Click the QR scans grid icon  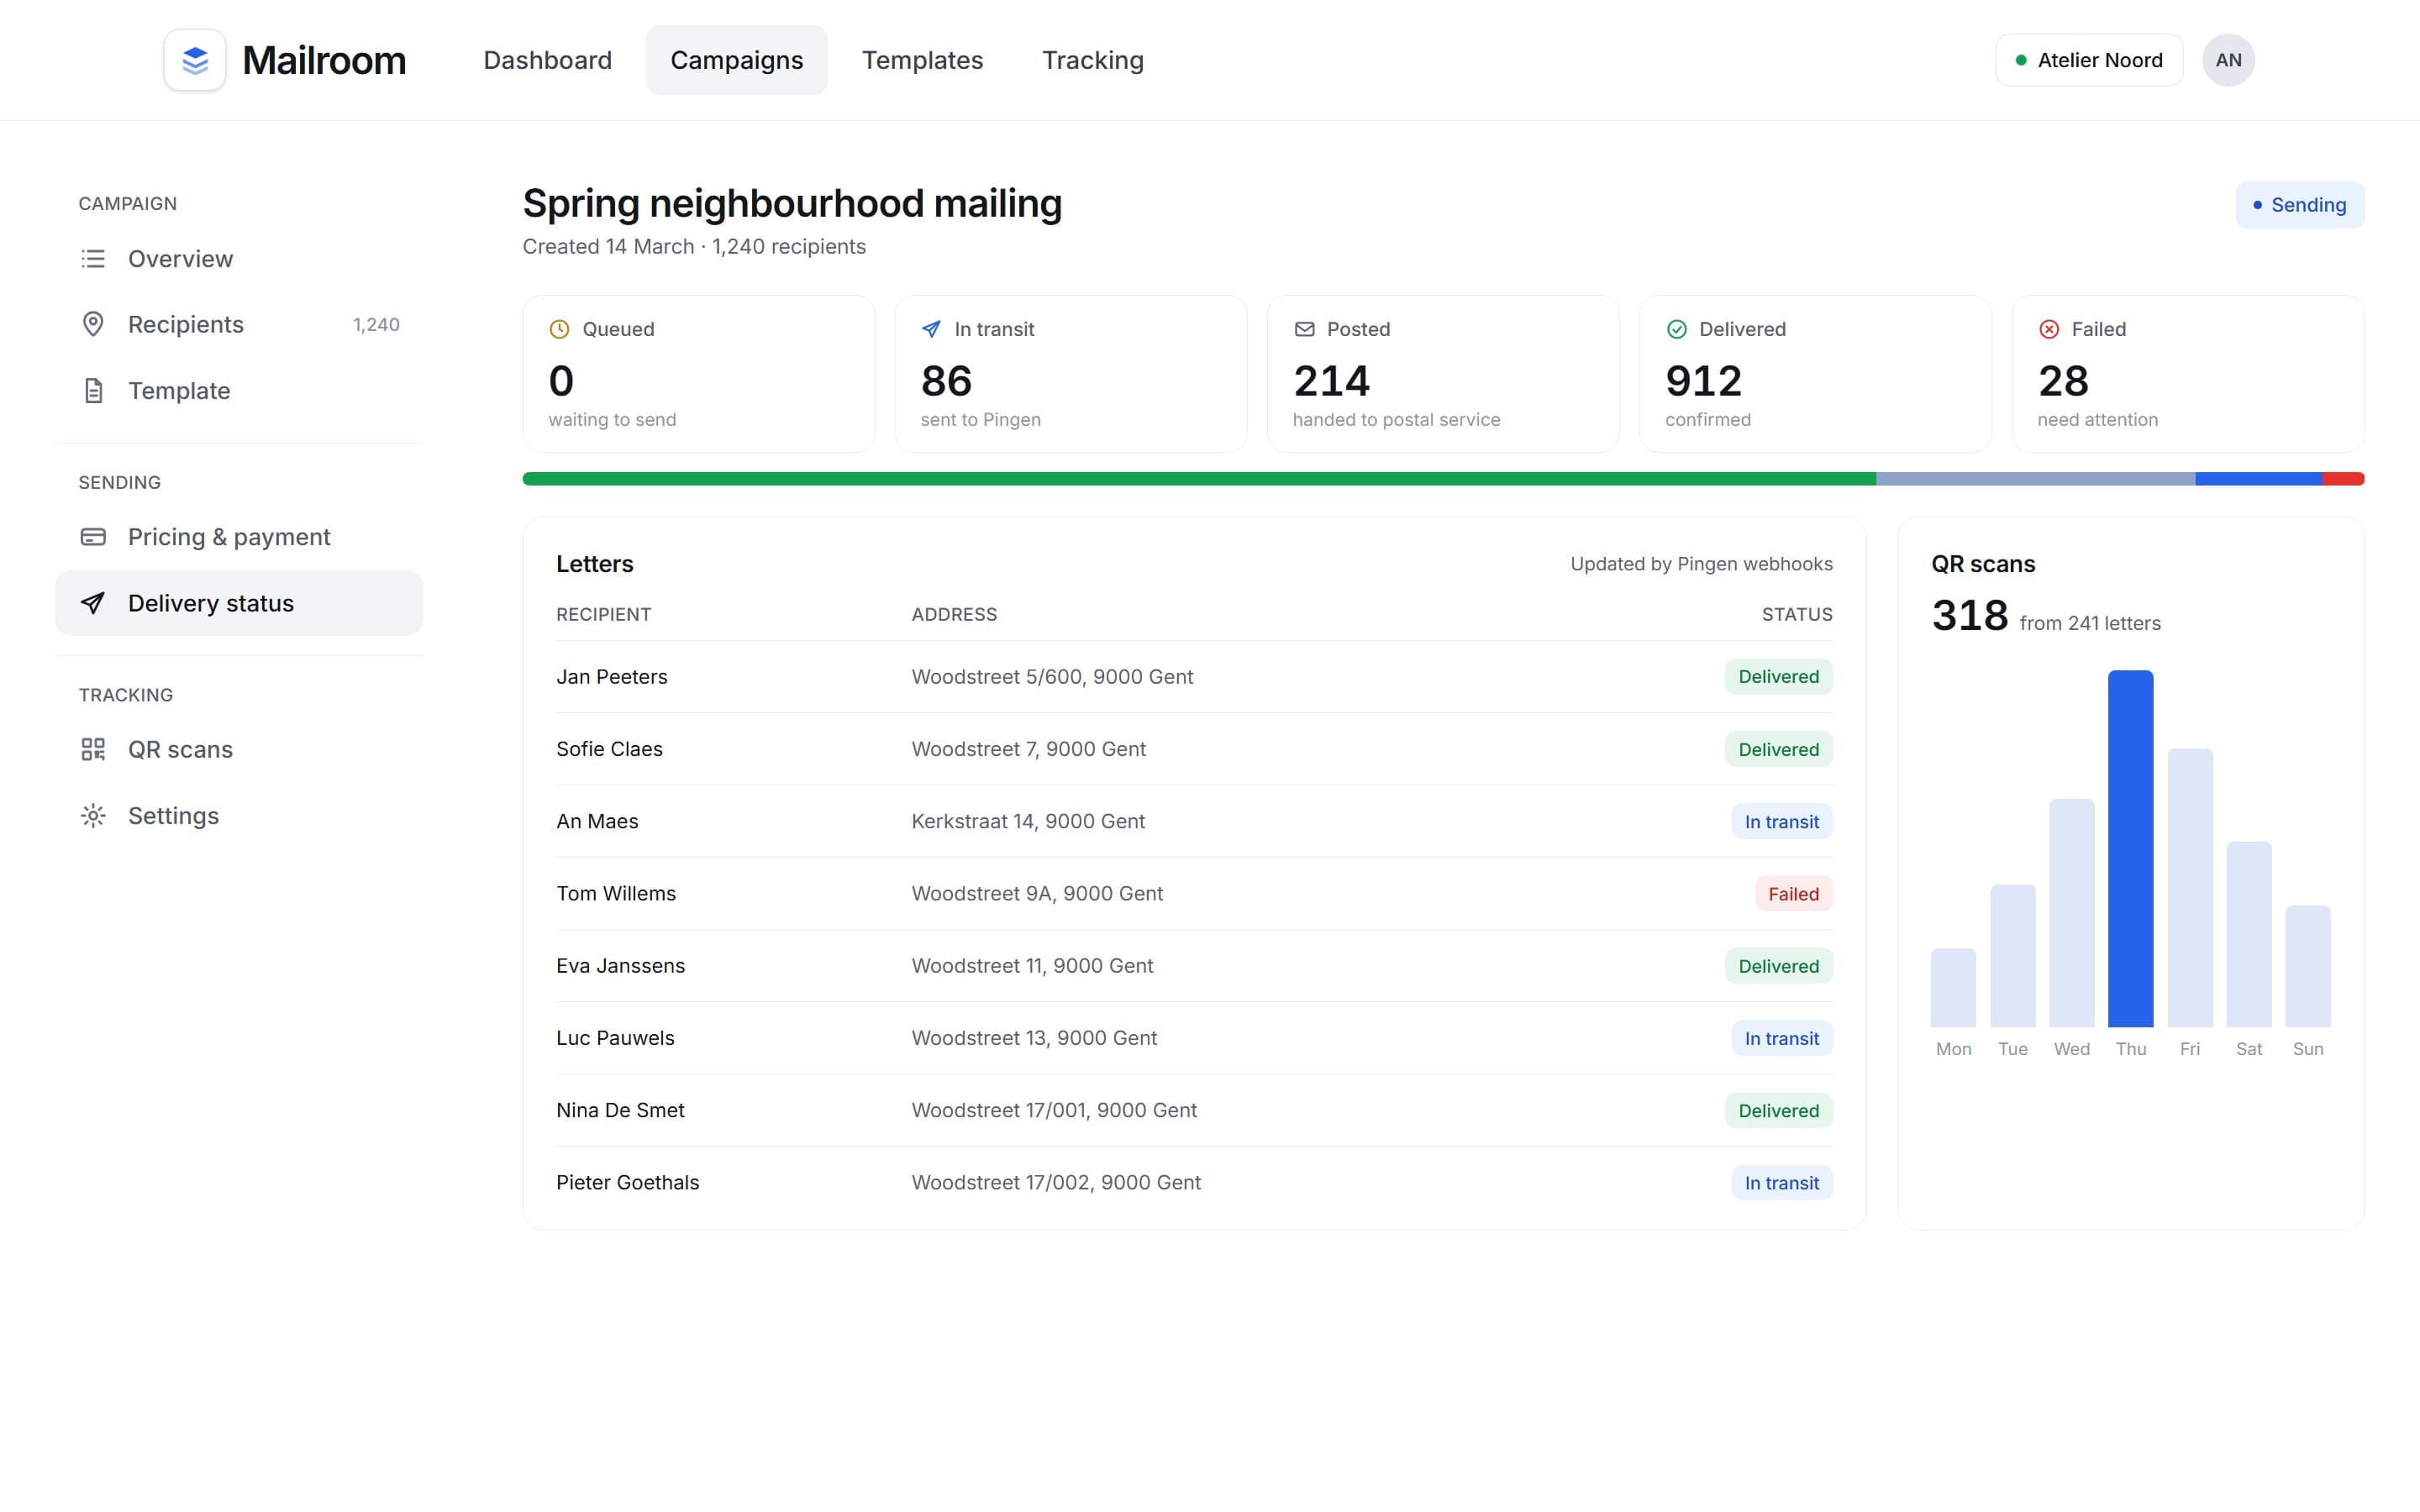click(93, 749)
